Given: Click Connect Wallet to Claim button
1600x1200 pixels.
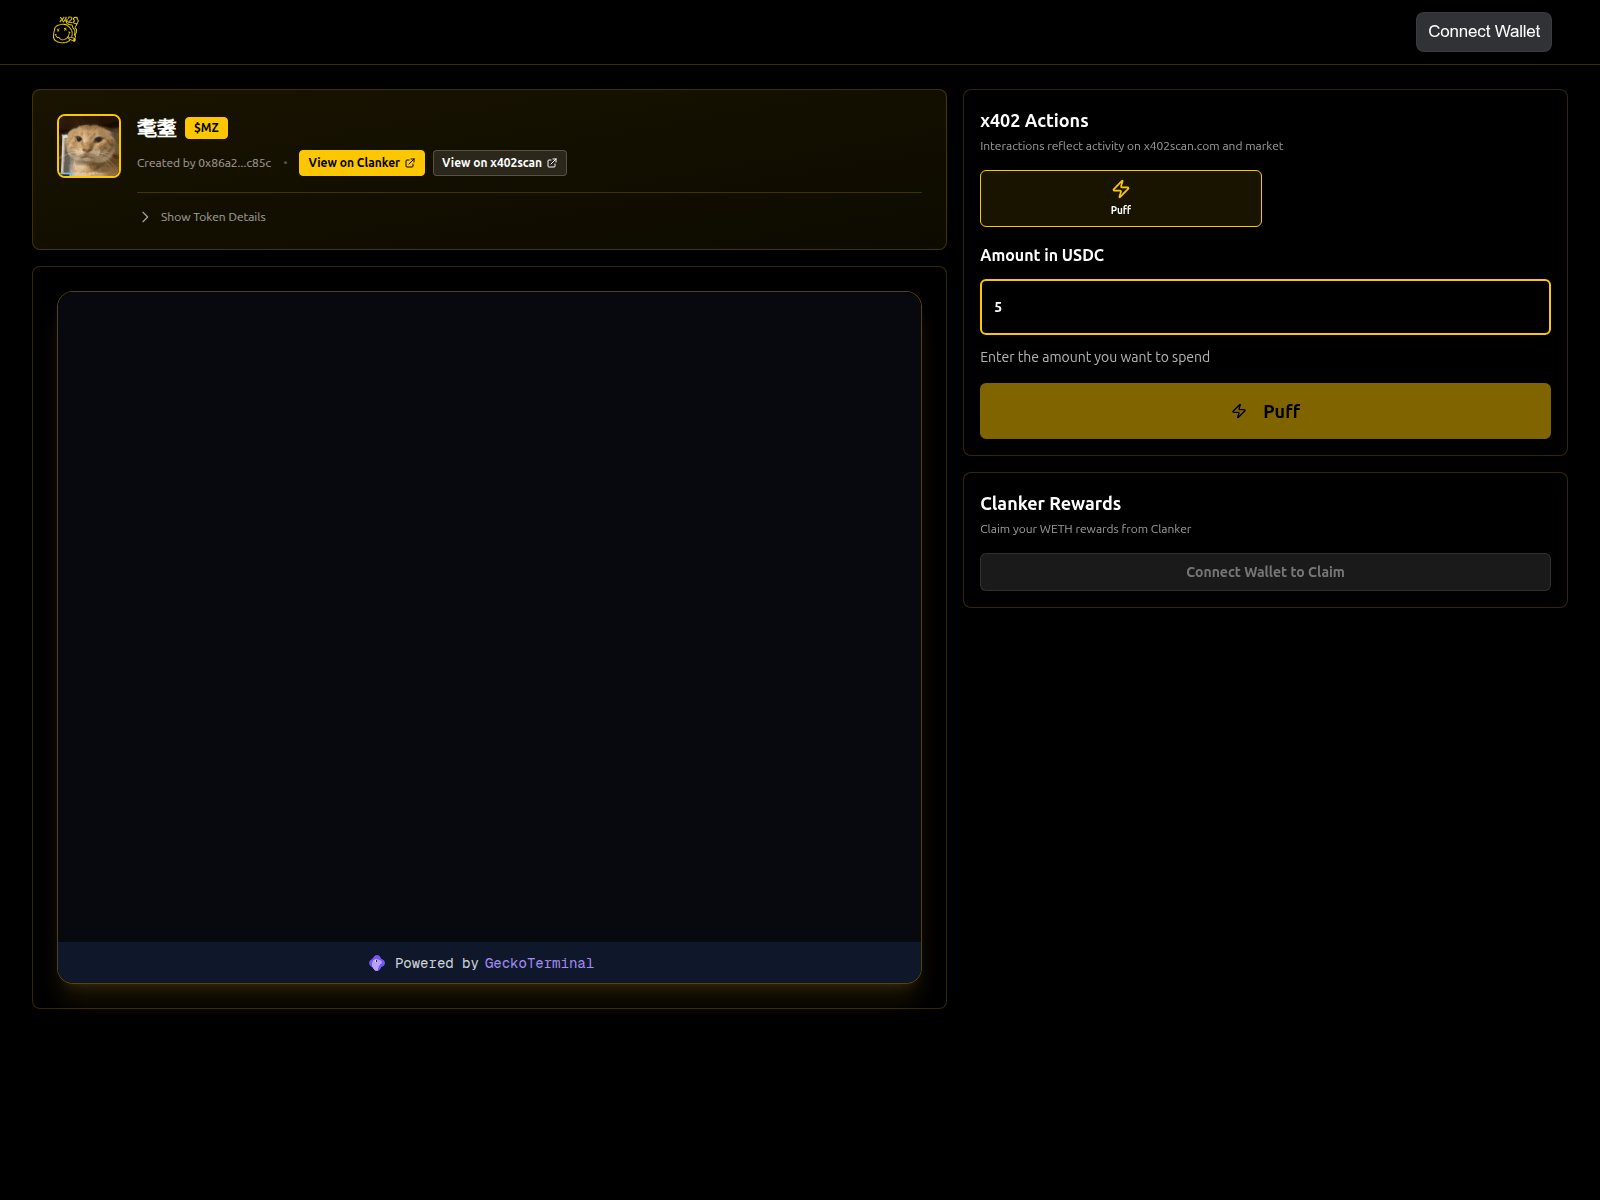Looking at the screenshot, I should click(1265, 572).
